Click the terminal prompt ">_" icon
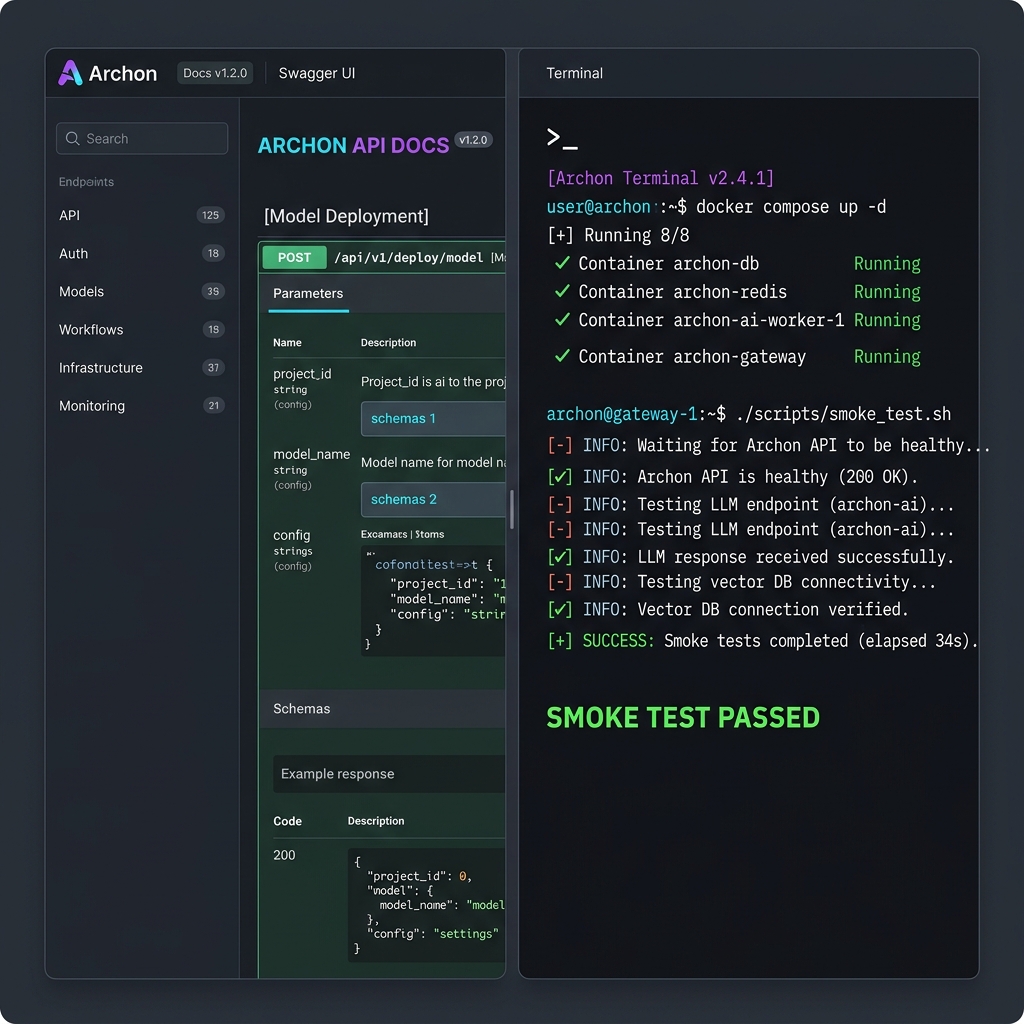This screenshot has height=1024, width=1024. 560,139
